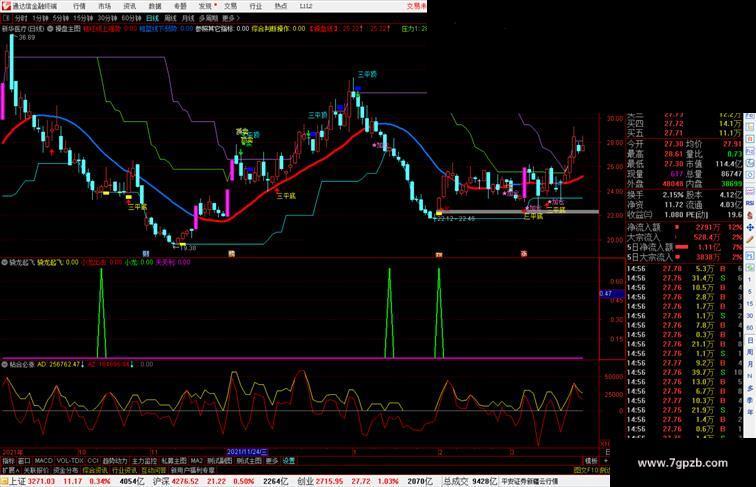Click the red square icon in right toolbar
The image size is (756, 487).
(750, 139)
